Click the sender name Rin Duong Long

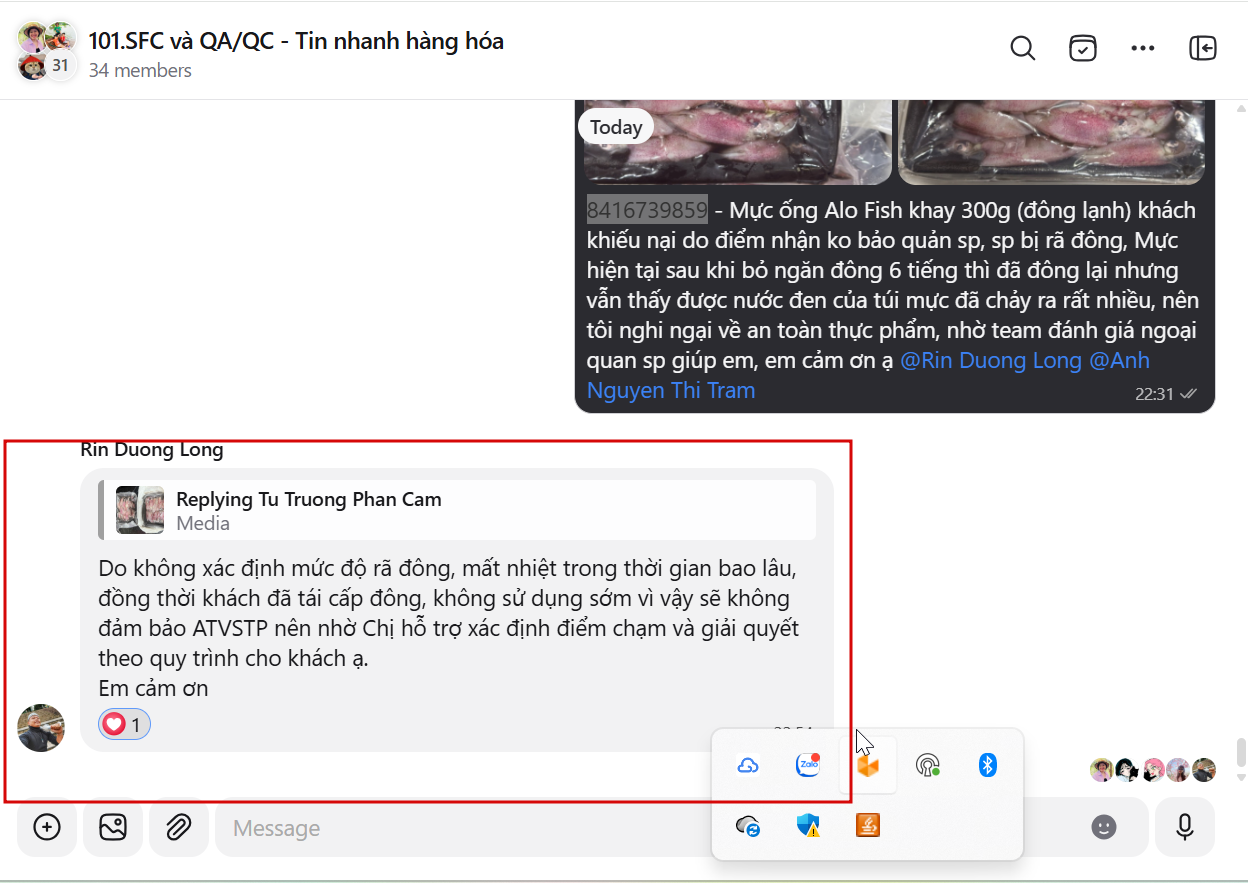click(x=151, y=450)
